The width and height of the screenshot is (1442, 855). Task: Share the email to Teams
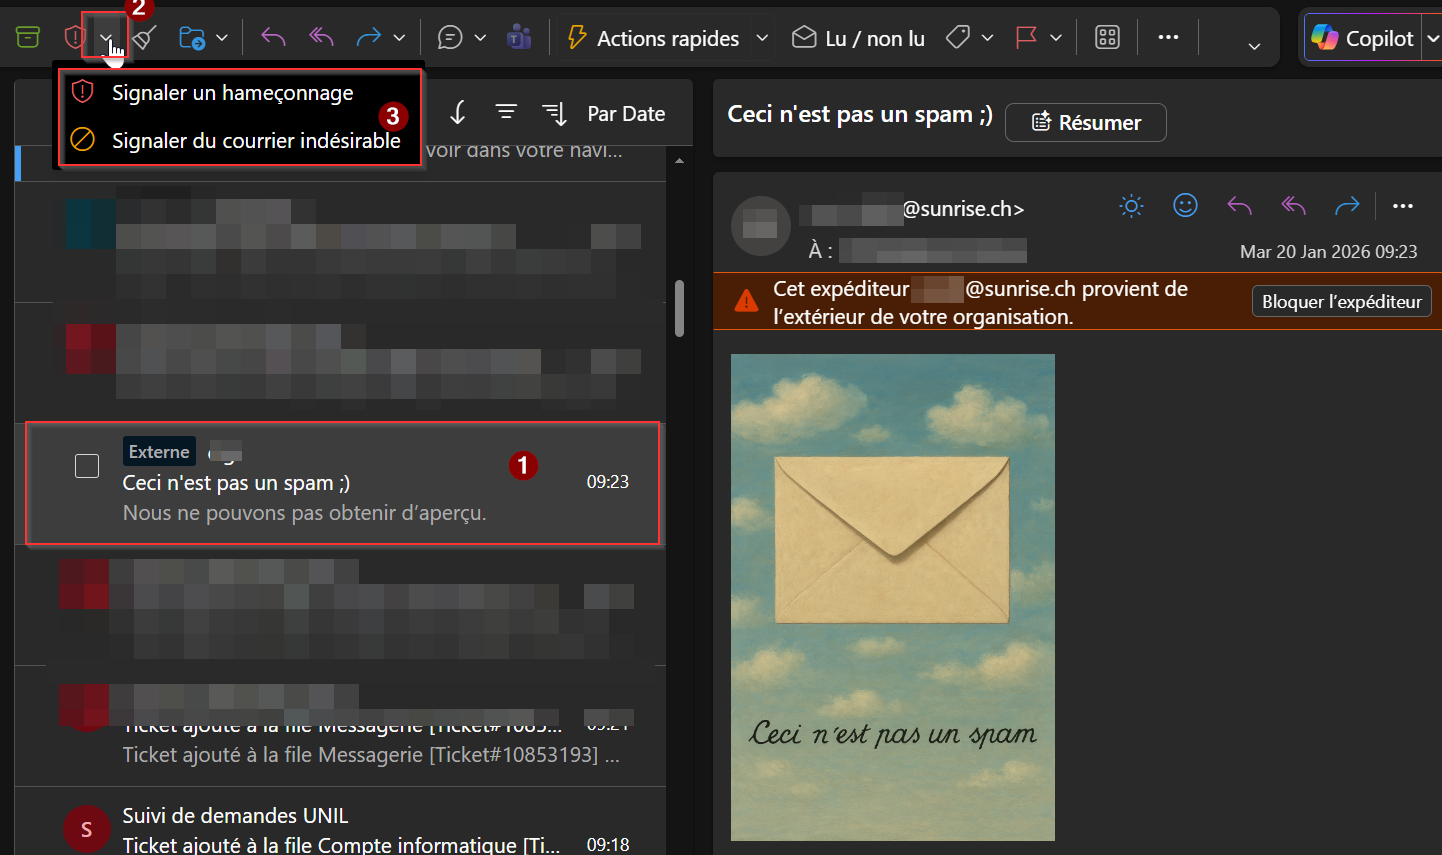[x=519, y=36]
